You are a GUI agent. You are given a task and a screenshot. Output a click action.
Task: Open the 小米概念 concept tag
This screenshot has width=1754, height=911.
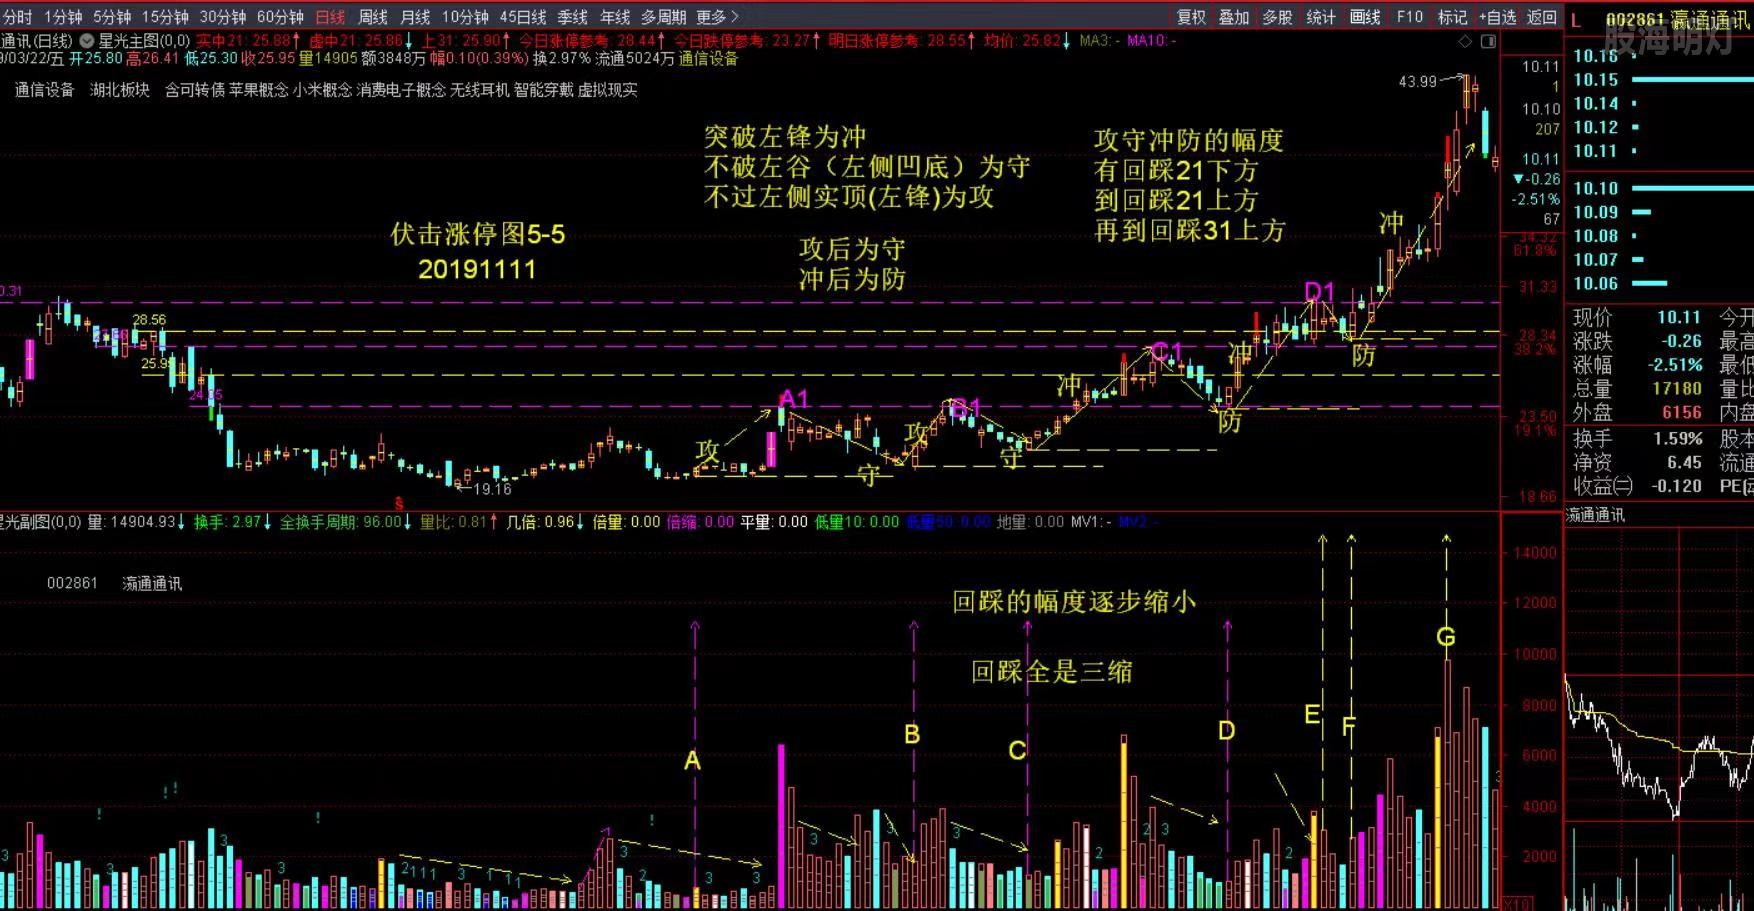[x=322, y=90]
